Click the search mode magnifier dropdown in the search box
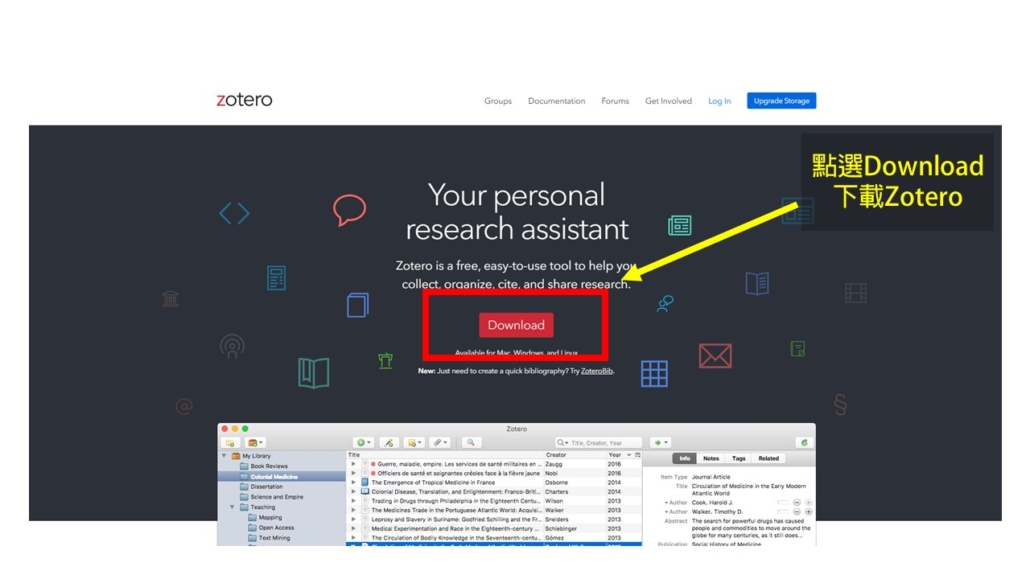1030x579 pixels. pos(564,443)
